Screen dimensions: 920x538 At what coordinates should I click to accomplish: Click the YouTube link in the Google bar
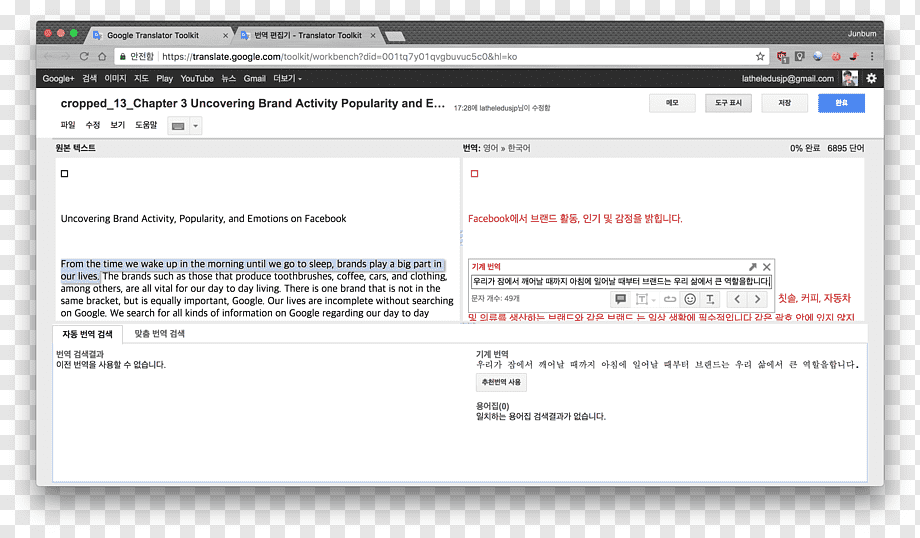click(197, 79)
